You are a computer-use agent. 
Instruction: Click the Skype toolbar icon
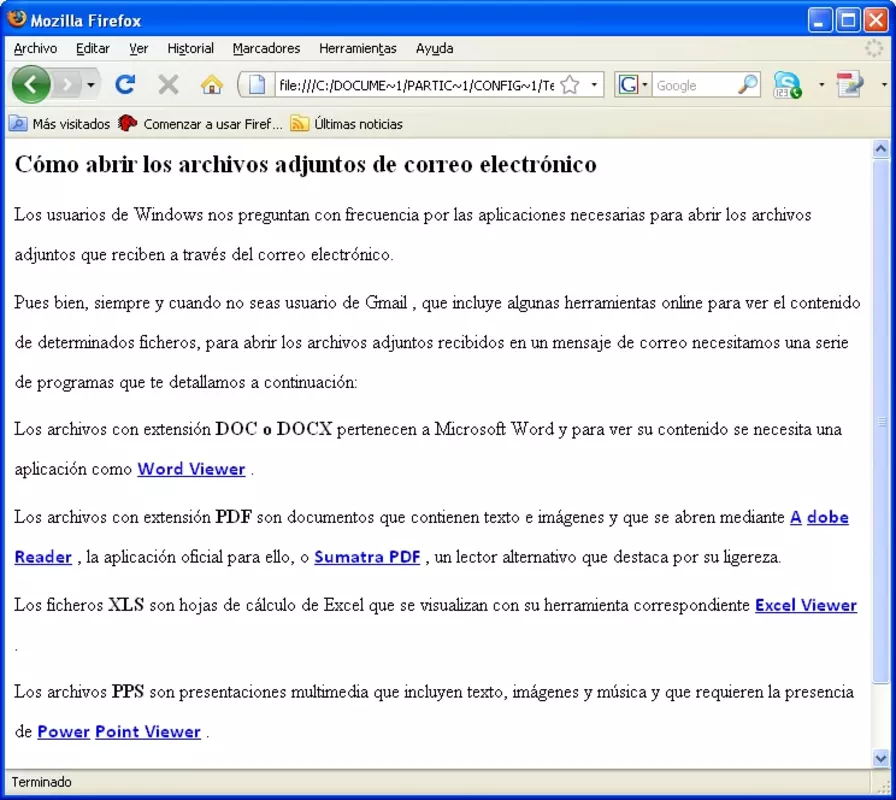tap(787, 85)
